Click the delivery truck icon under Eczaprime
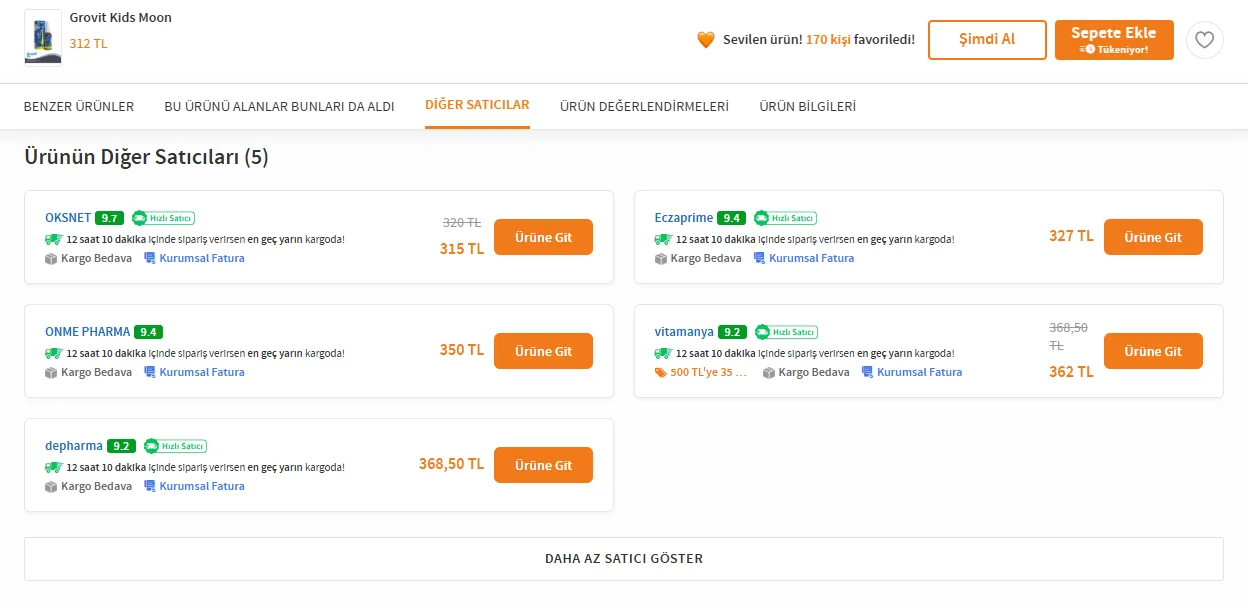 pos(662,239)
